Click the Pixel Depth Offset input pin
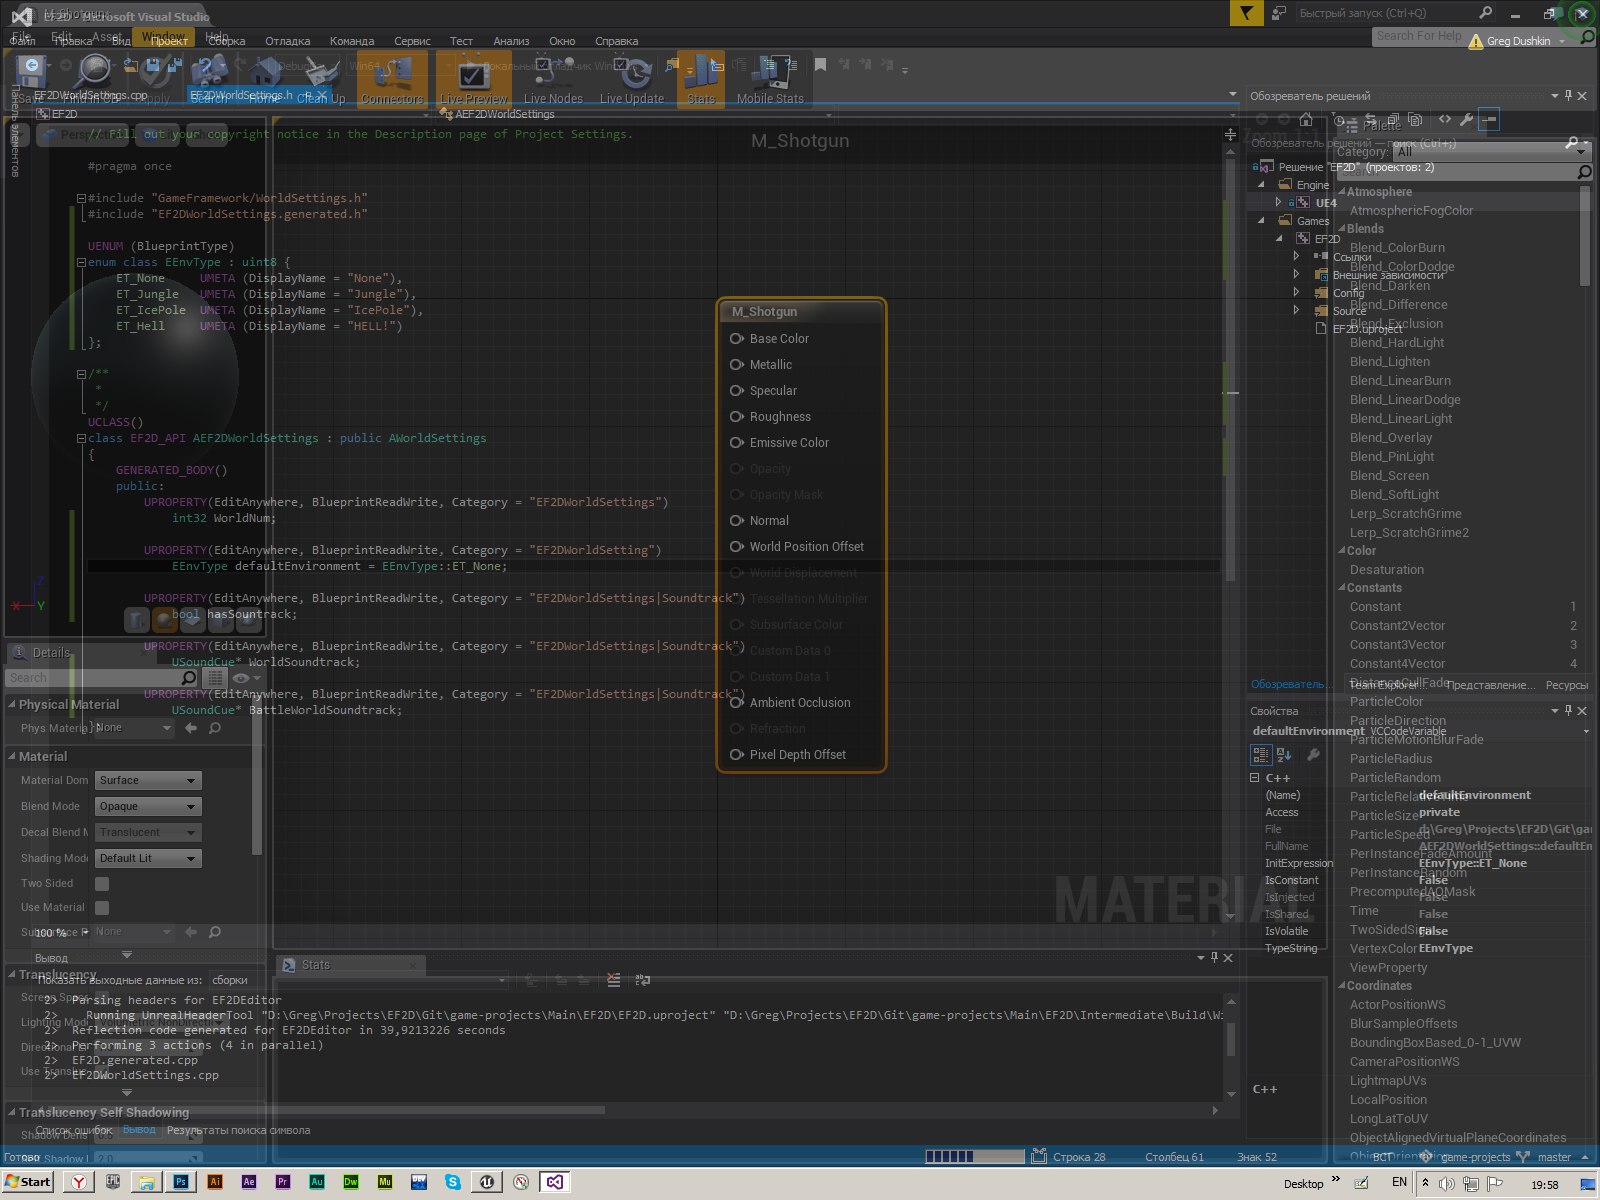Screen dimensions: 1600x1200 point(737,755)
